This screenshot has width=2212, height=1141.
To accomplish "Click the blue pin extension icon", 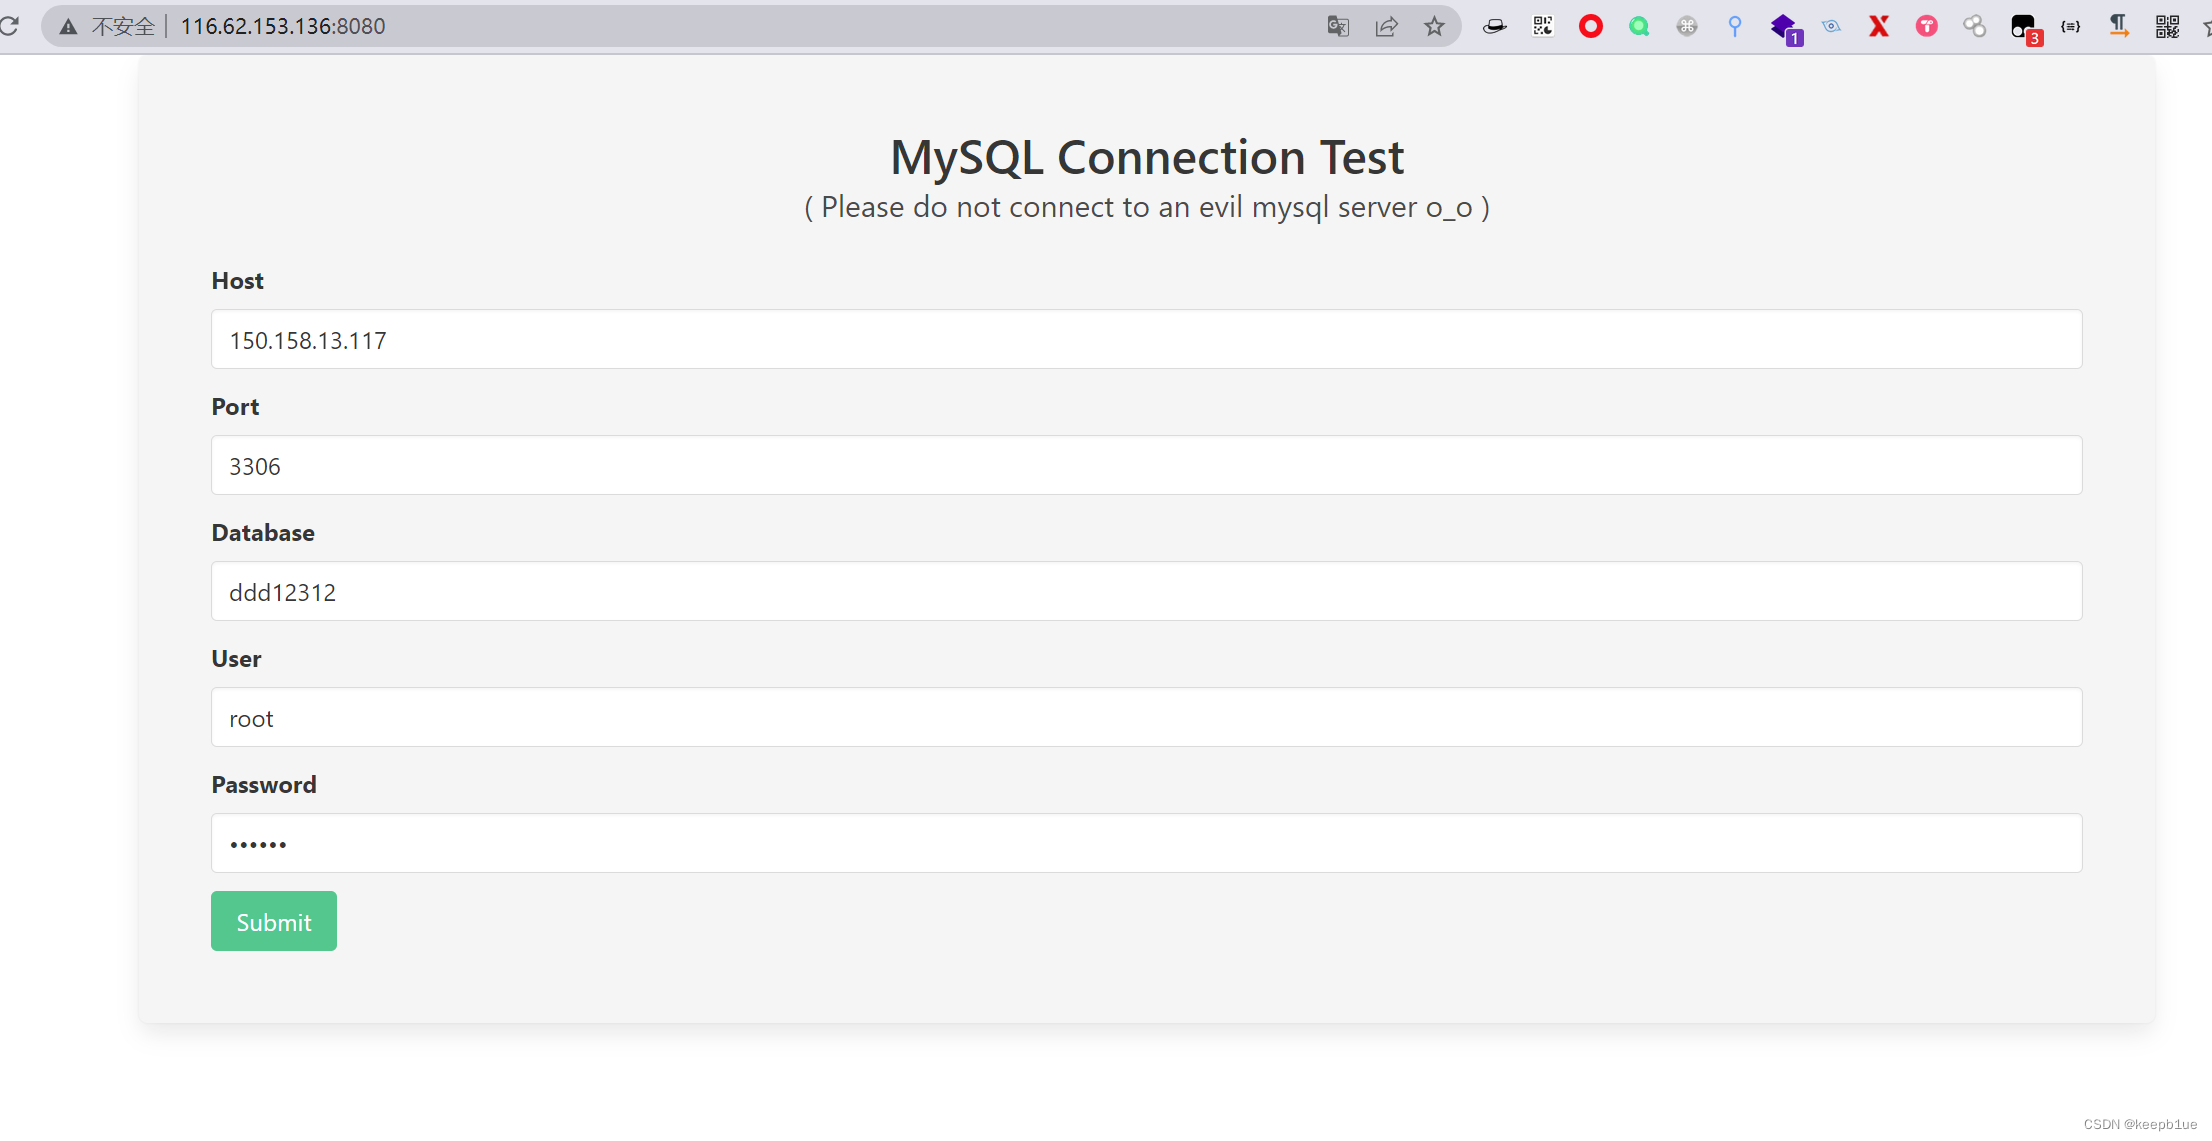I will click(x=1735, y=27).
